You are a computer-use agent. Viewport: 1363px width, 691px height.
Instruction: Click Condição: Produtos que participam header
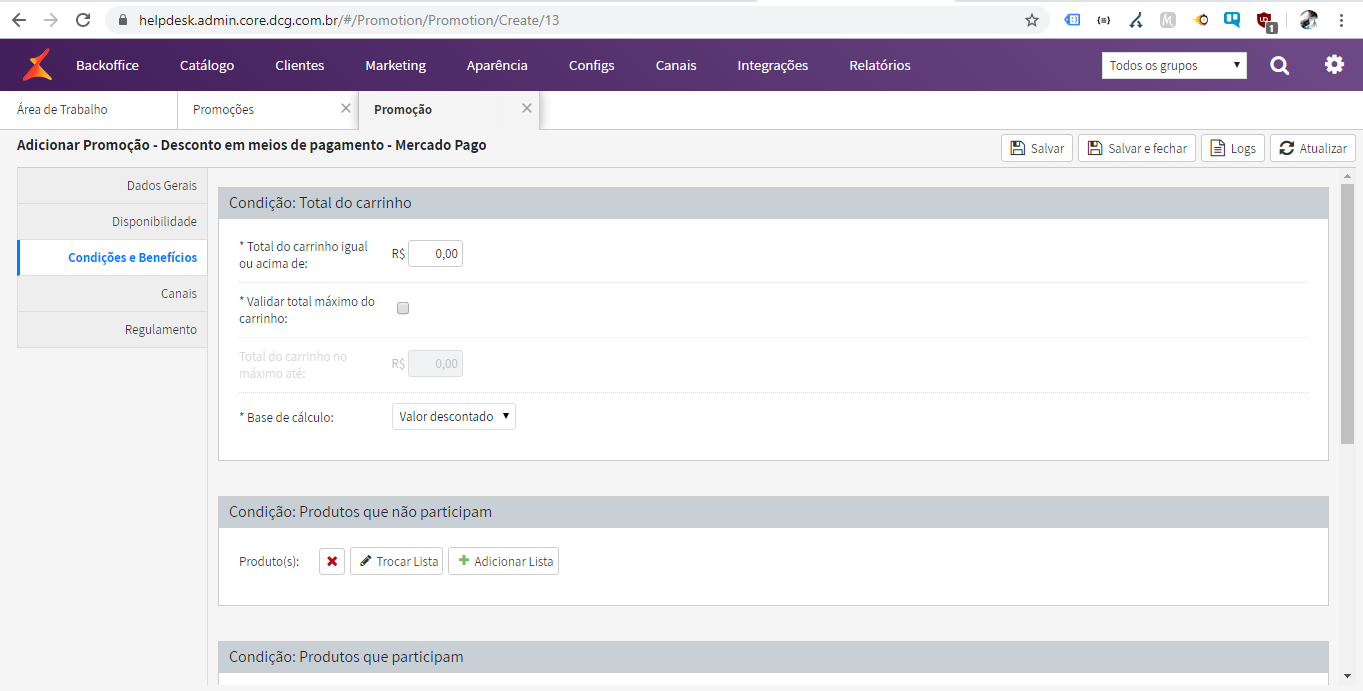click(773, 657)
